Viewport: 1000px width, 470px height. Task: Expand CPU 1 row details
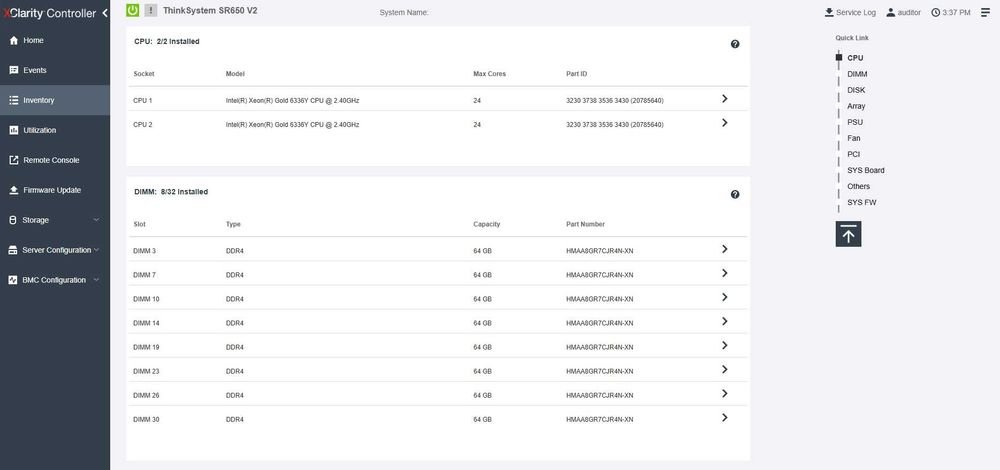724,99
